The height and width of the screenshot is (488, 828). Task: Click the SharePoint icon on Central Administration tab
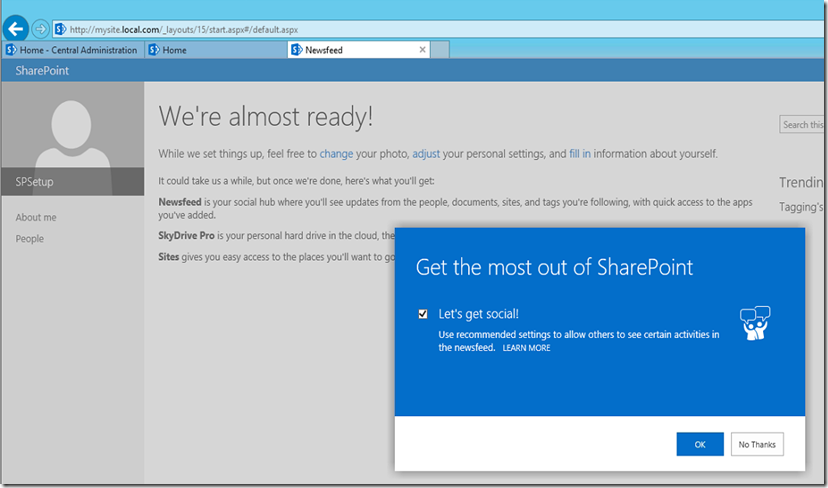pyautogui.click(x=11, y=50)
